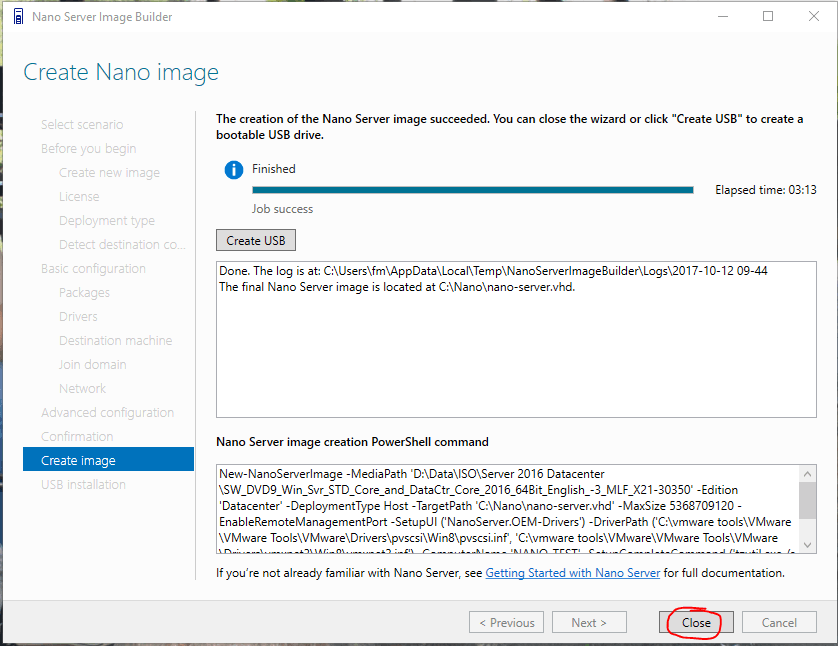This screenshot has height=646, width=838.
Task: Click the Next button
Action: pos(589,622)
